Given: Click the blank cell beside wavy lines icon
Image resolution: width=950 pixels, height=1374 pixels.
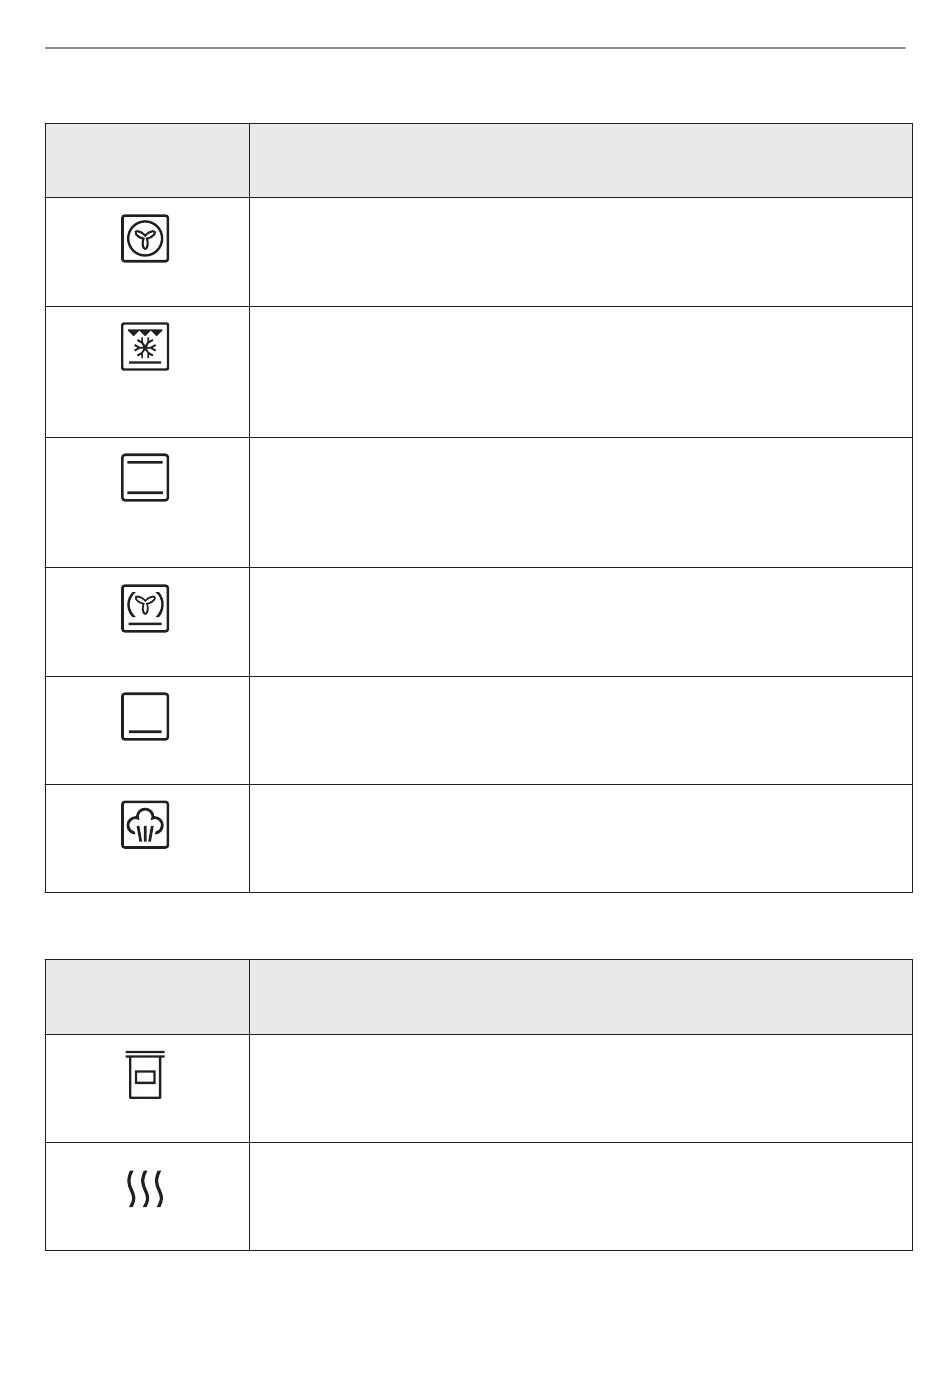Looking at the screenshot, I should point(581,1197).
